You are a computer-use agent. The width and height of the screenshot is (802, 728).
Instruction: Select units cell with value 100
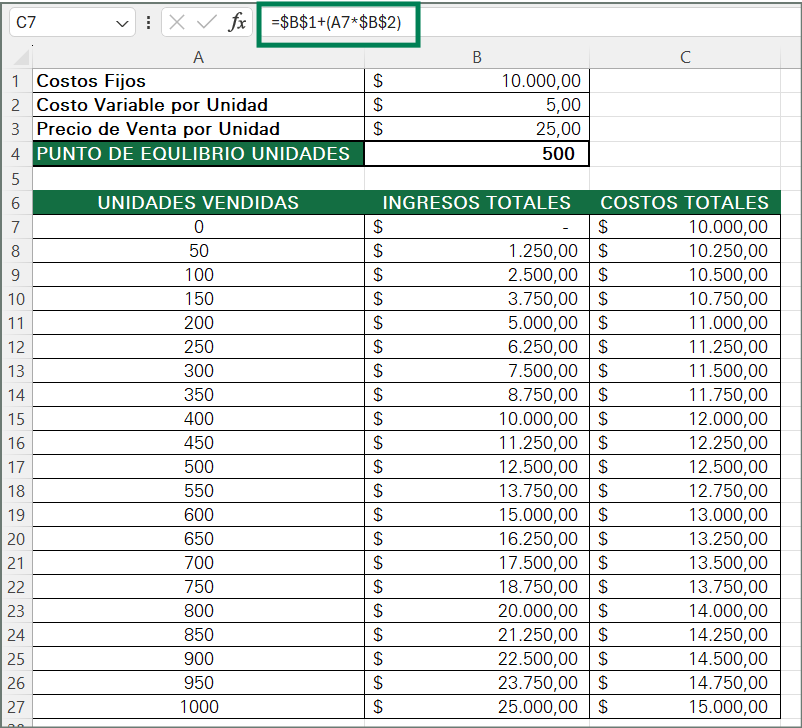tap(198, 275)
